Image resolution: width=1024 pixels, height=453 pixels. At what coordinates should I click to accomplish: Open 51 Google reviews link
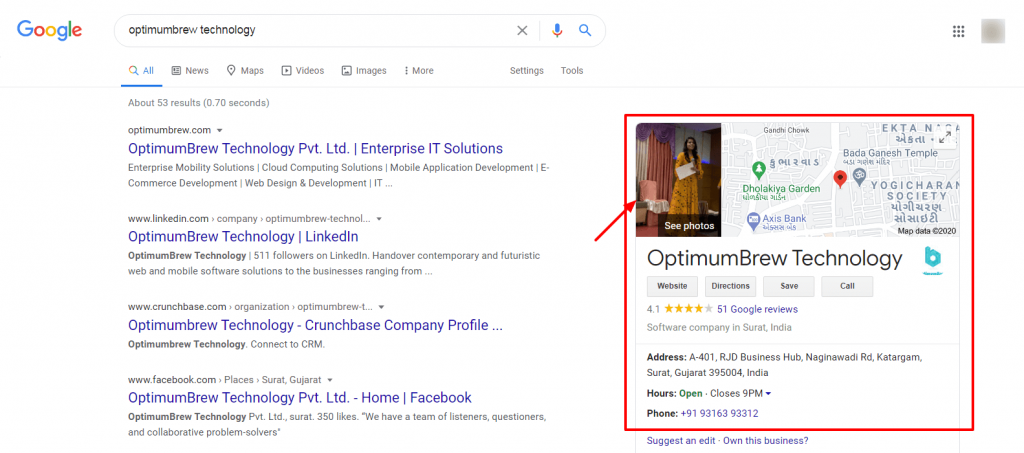coord(757,309)
